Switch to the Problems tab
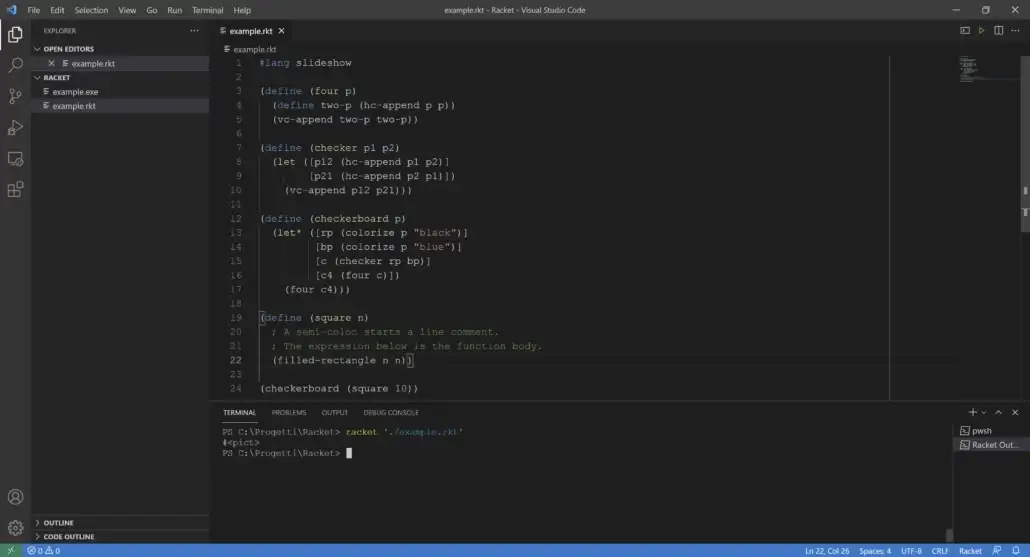 [289, 412]
